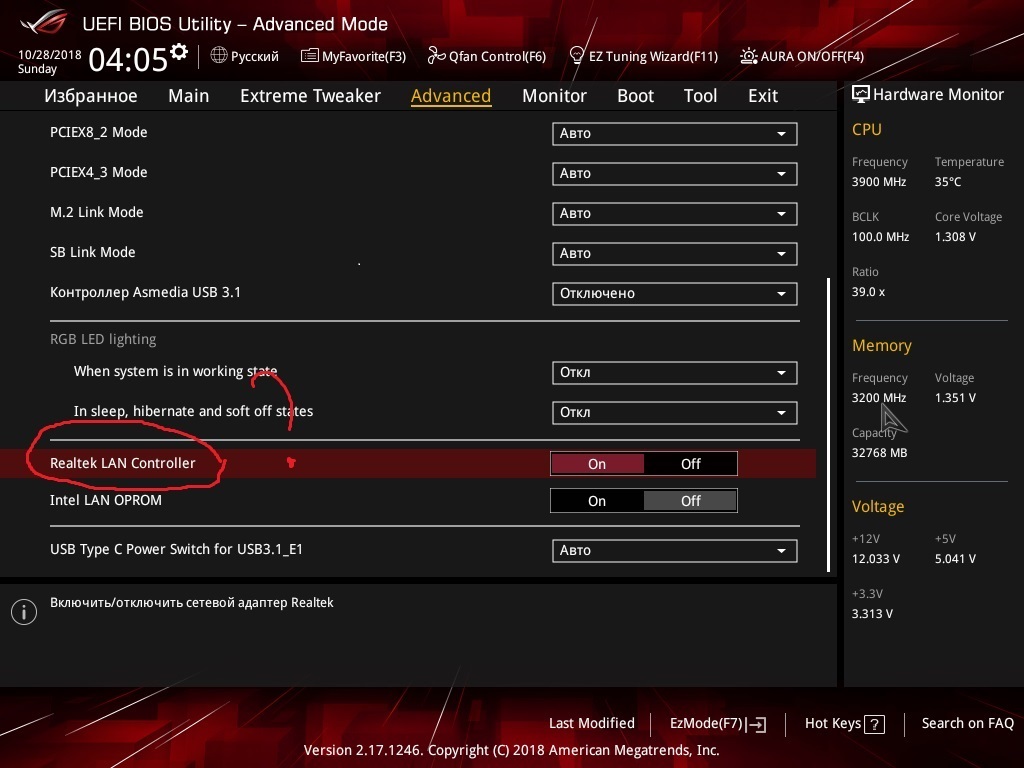Set Intel LAN OPROM to On

coord(597,501)
